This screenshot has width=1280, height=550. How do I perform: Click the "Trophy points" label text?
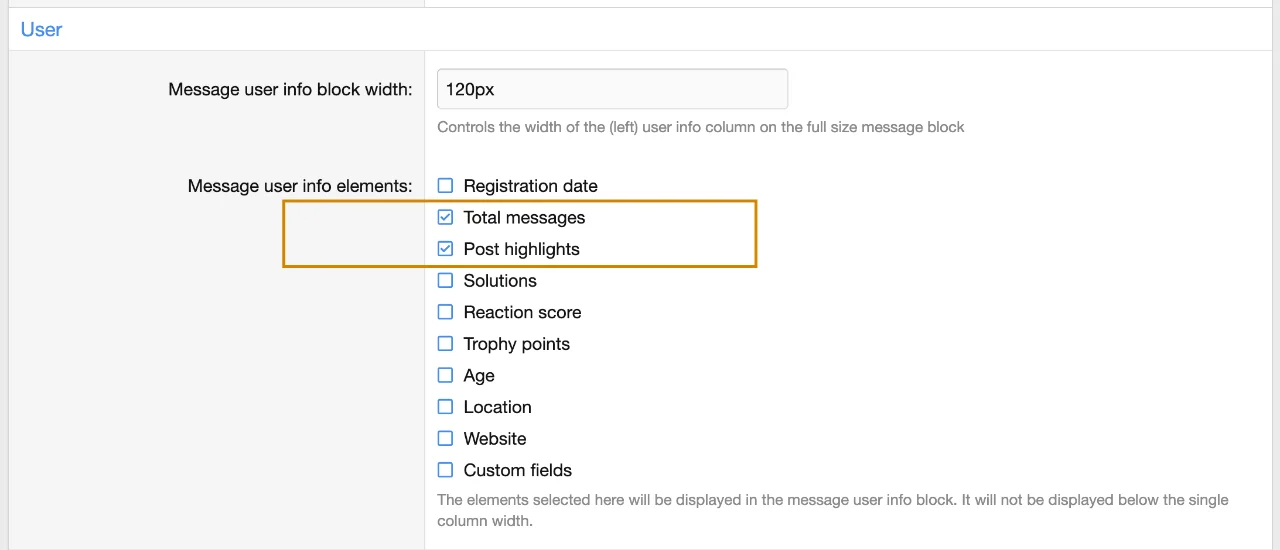coord(516,344)
